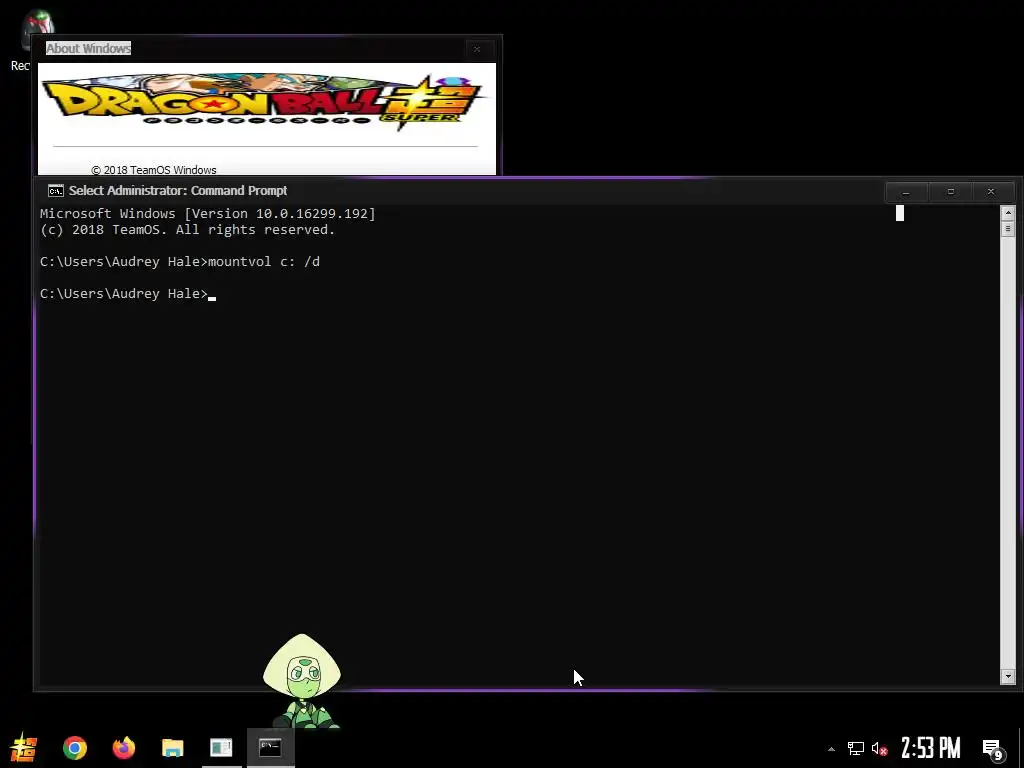Click the 'About Windows' title bar text

(x=88, y=48)
